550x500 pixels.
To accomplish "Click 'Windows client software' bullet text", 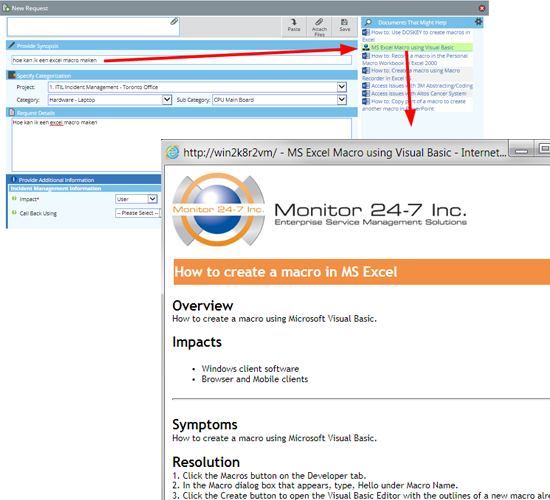I will (x=250, y=369).
